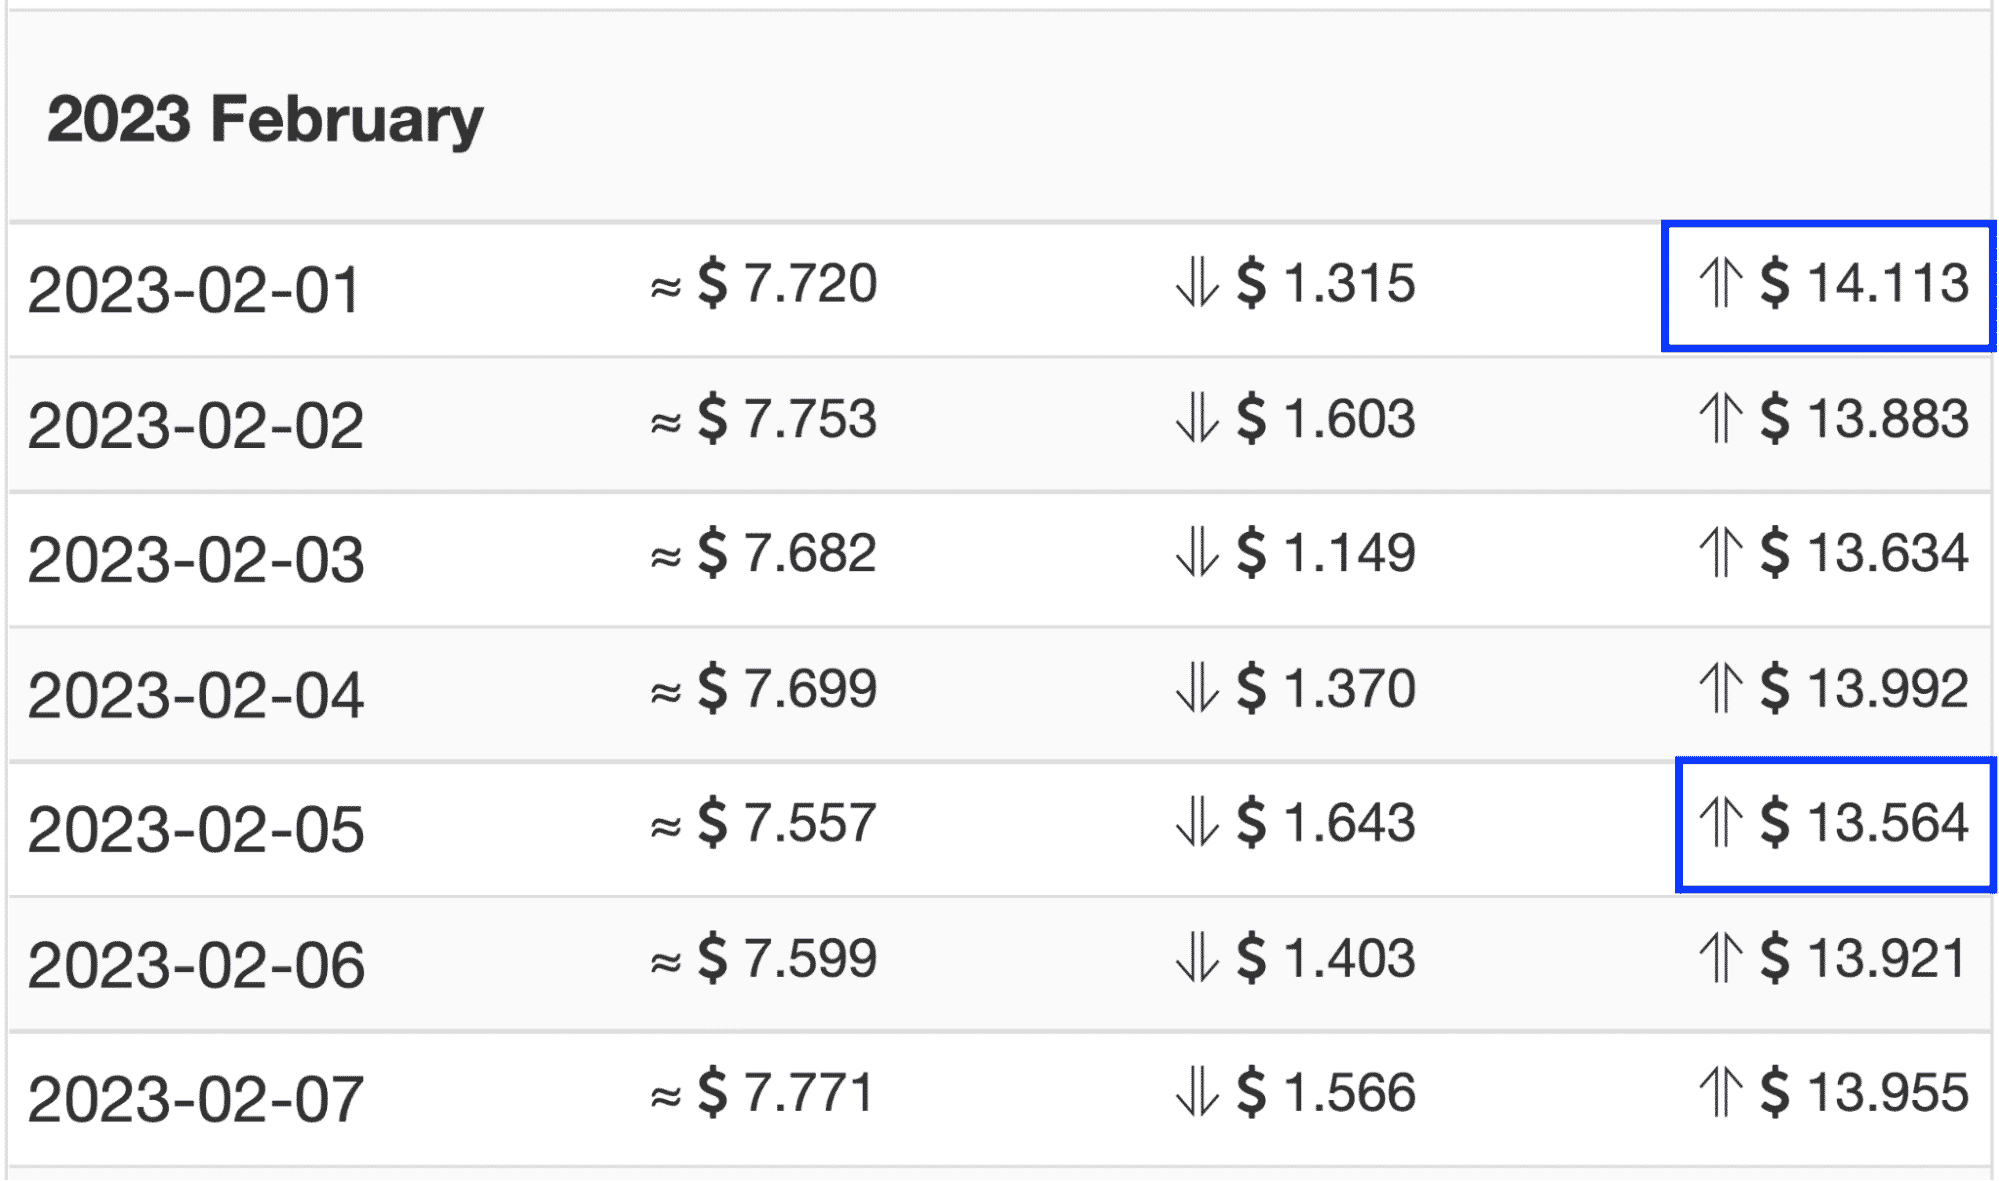
Task: Click the approximate symbol beside $ 7.771
Action: 666,1097
